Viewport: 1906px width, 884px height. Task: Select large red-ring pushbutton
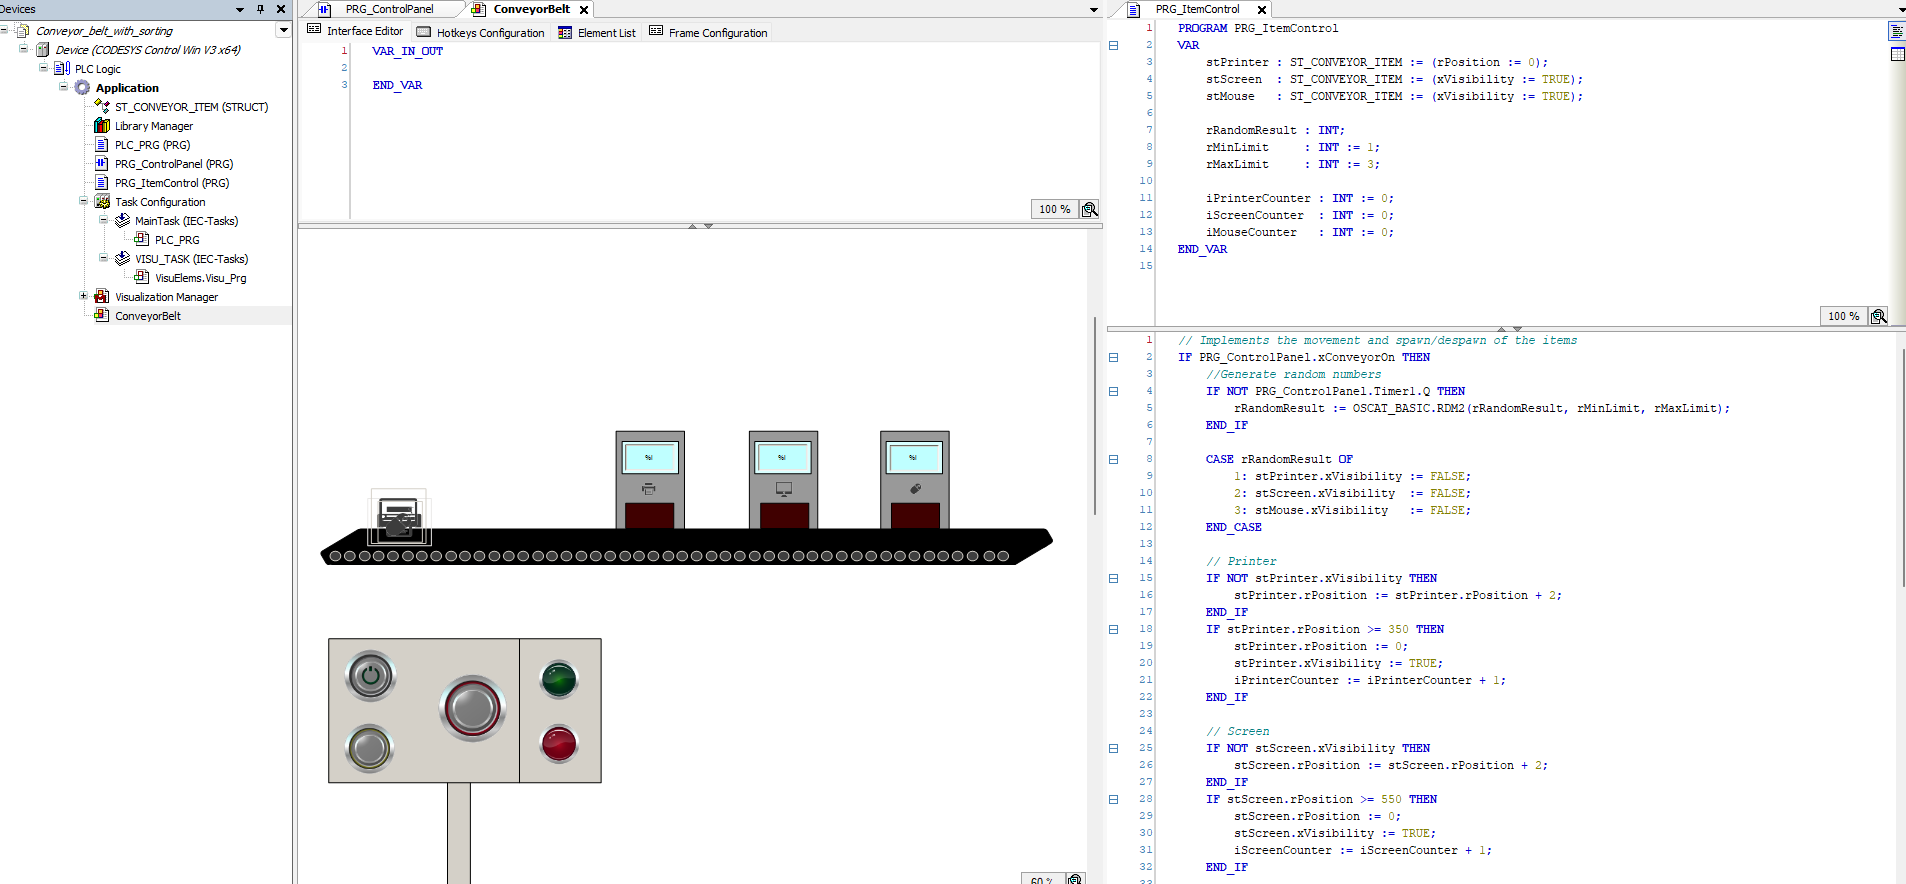[472, 708]
